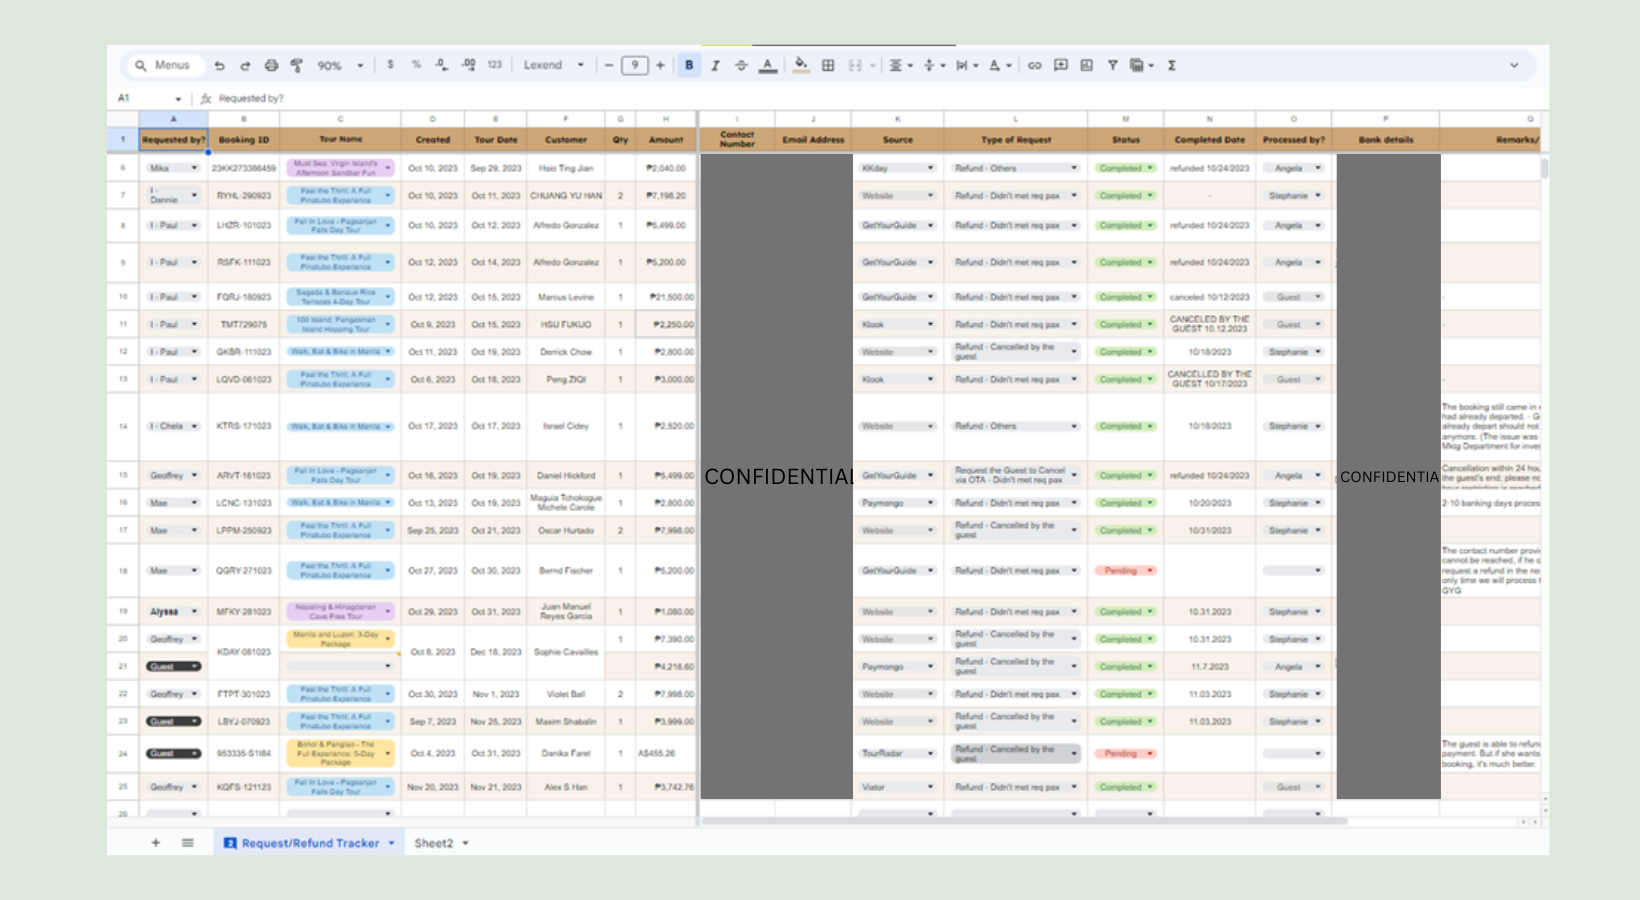
Task: Open the fill color paint bucket
Action: (x=801, y=66)
